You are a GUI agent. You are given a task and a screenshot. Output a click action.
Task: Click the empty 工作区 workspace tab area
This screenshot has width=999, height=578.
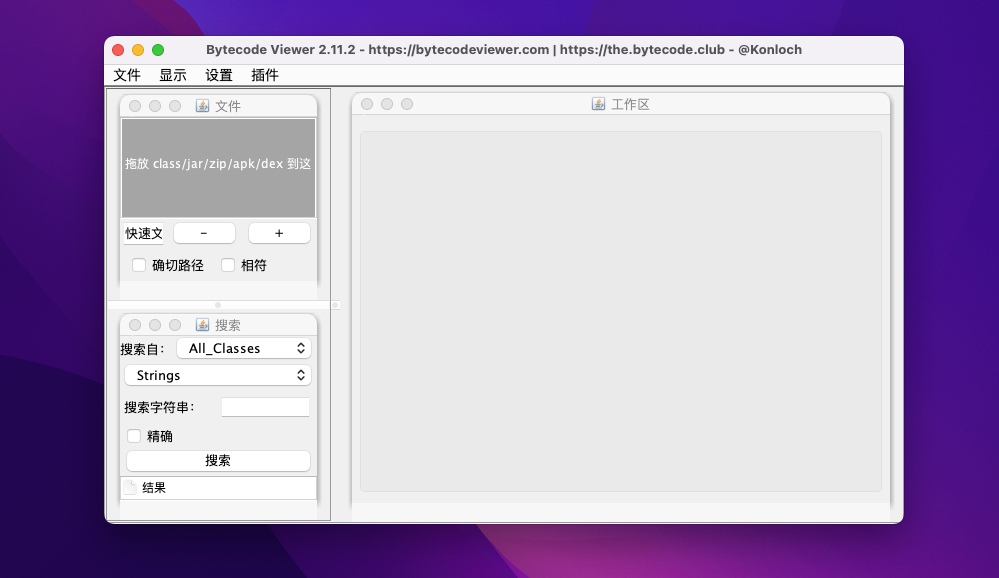pos(621,312)
